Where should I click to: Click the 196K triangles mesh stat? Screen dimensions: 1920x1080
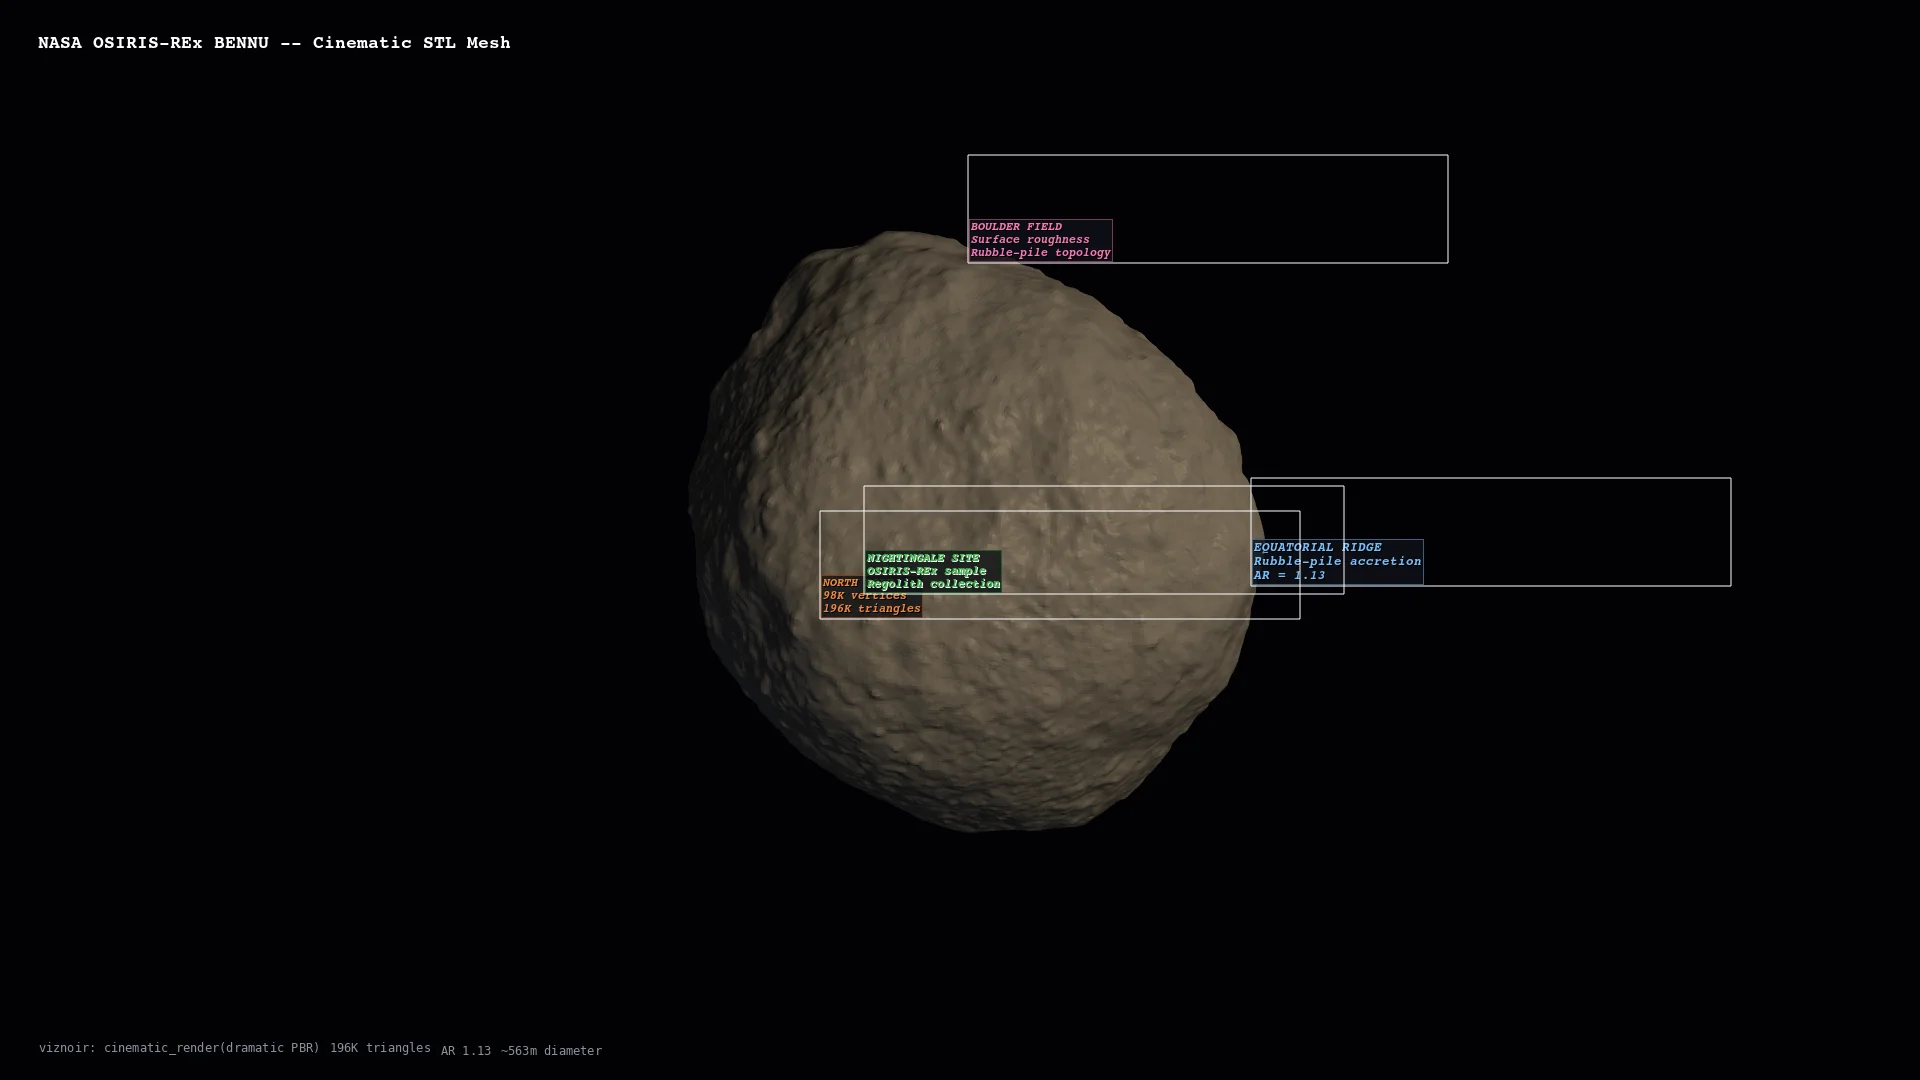click(871, 607)
